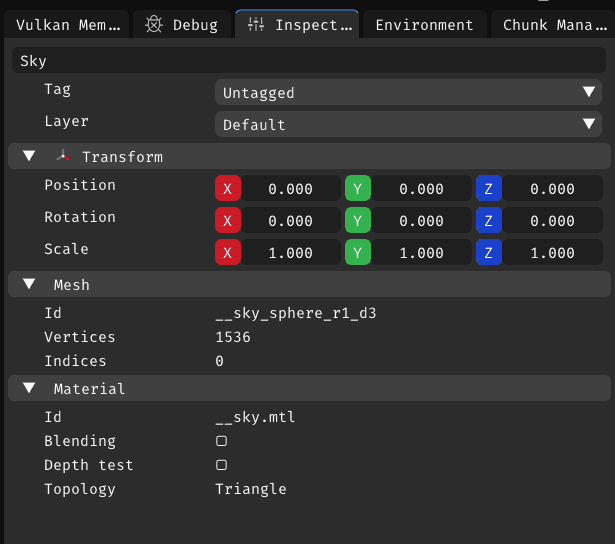Click the Scale X red label
Image resolution: width=615 pixels, height=544 pixels.
tap(227, 252)
